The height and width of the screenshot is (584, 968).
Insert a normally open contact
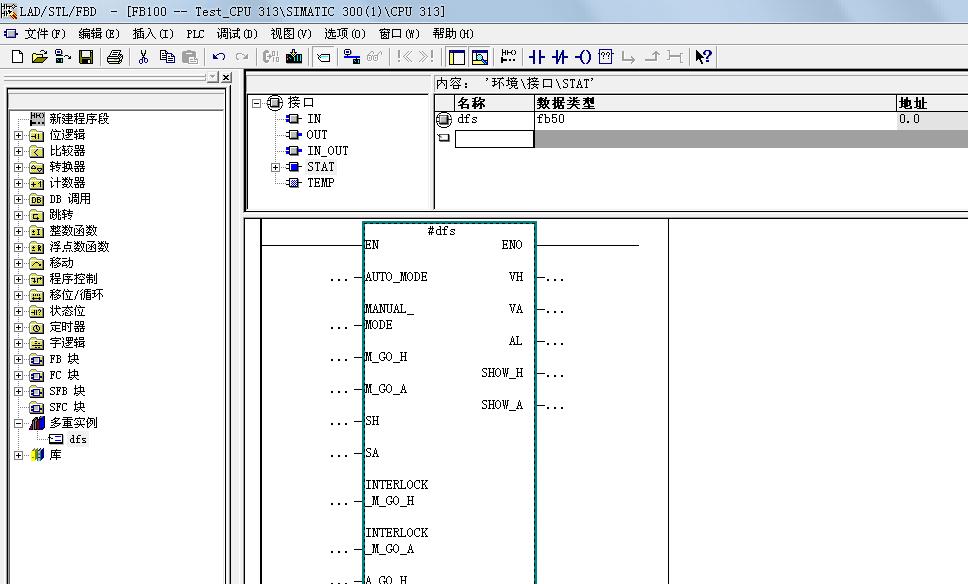point(537,57)
